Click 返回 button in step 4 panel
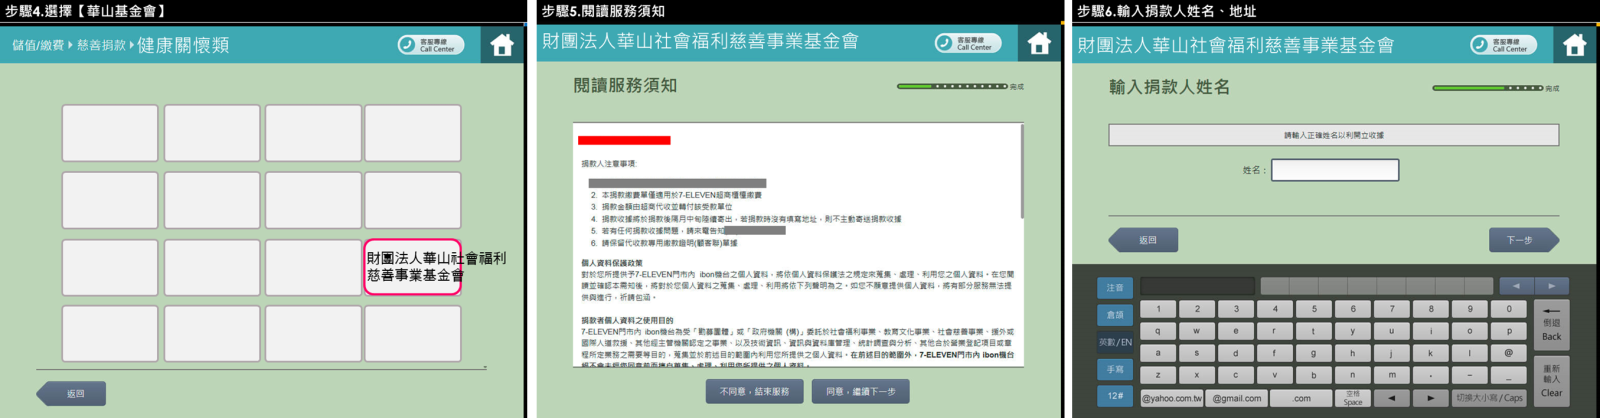Viewport: 1600px width, 418px height. pos(71,394)
